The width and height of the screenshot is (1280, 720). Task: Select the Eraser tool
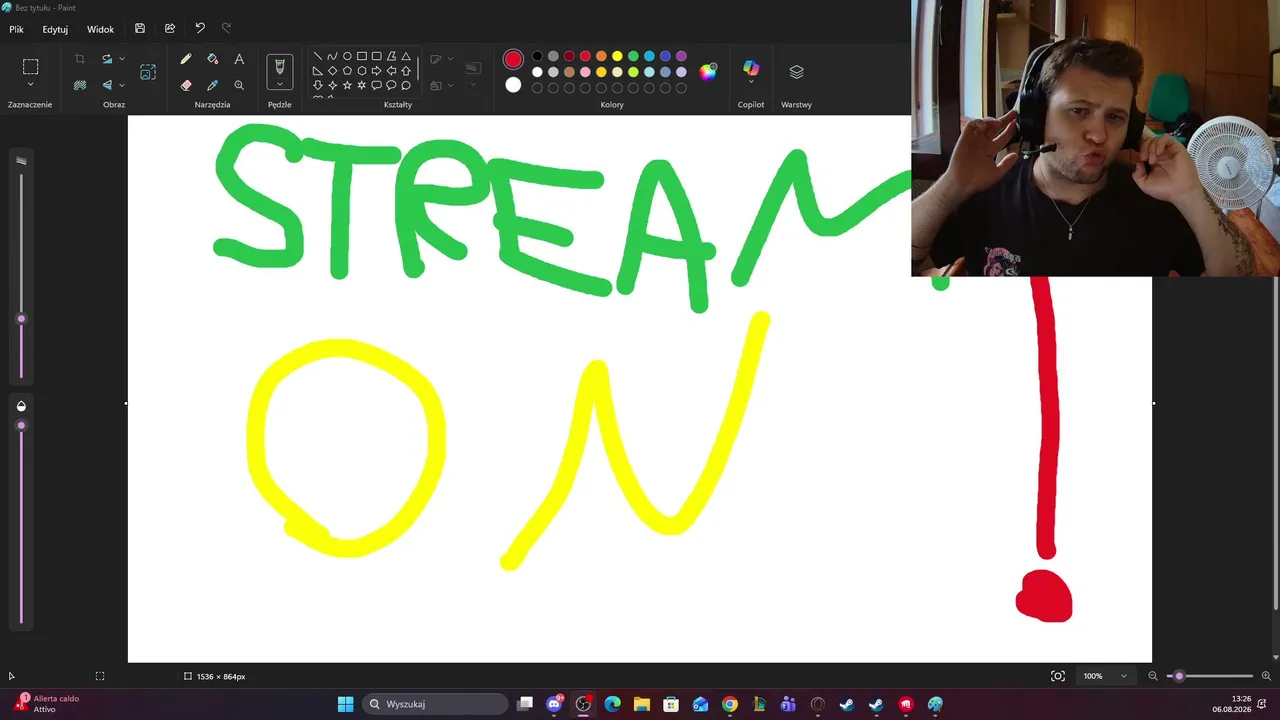pos(186,85)
